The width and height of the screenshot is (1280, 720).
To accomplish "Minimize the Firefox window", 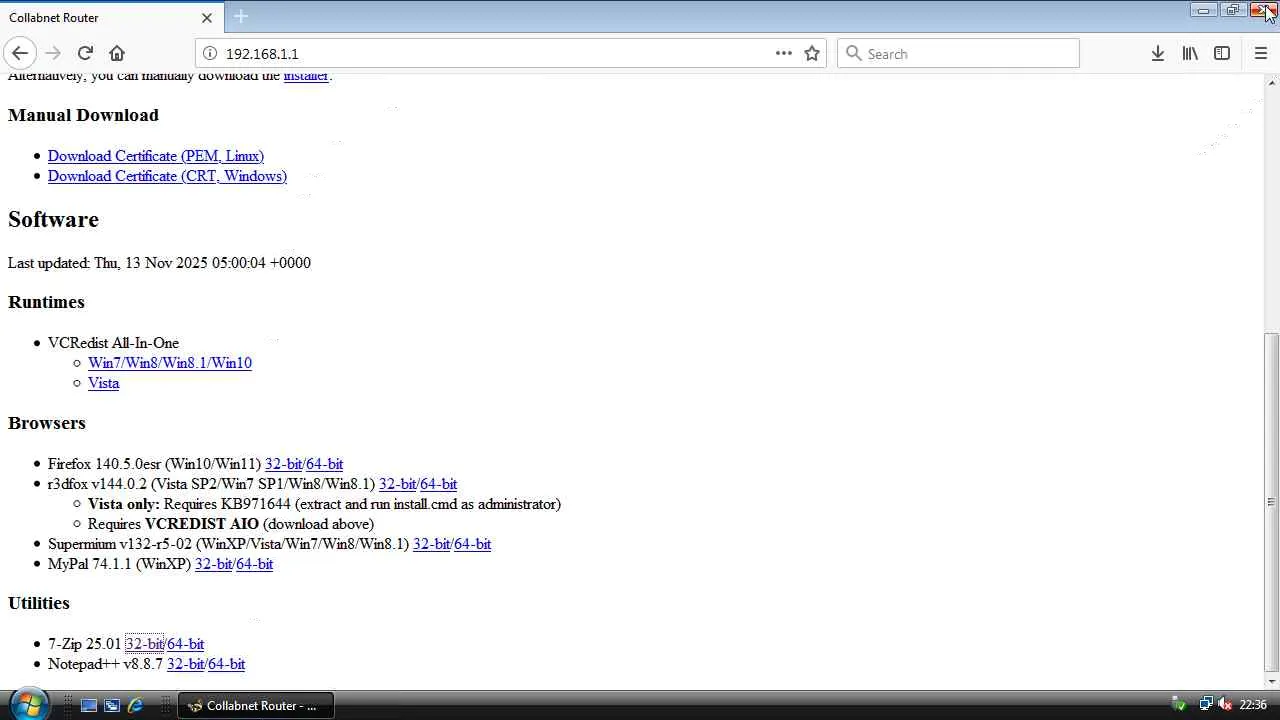I will pos(1203,10).
